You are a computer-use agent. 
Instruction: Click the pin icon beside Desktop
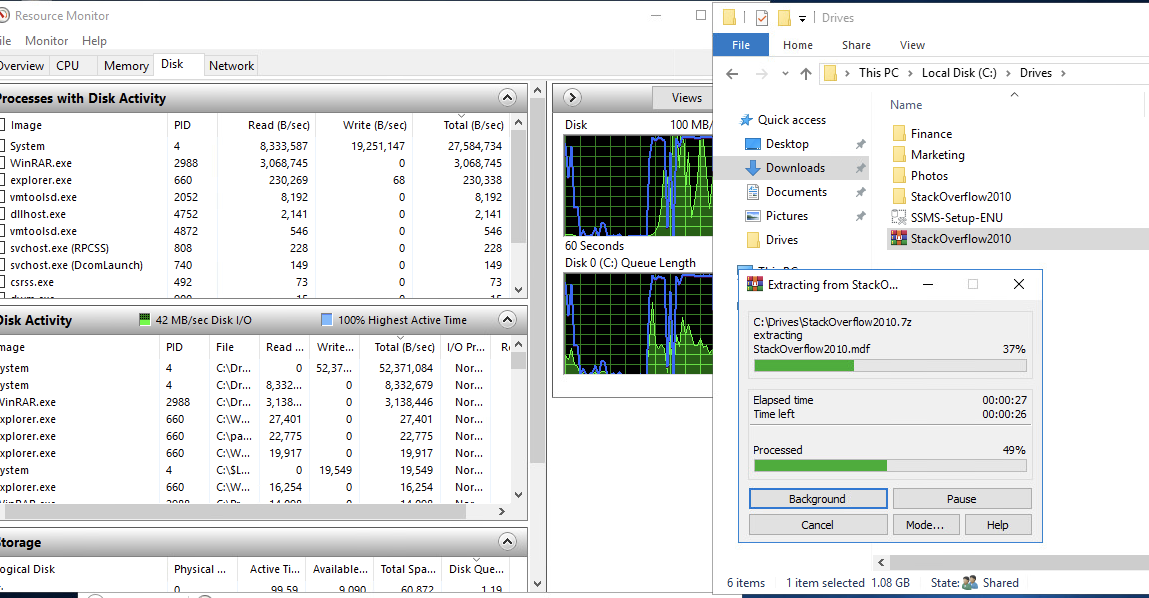860,144
